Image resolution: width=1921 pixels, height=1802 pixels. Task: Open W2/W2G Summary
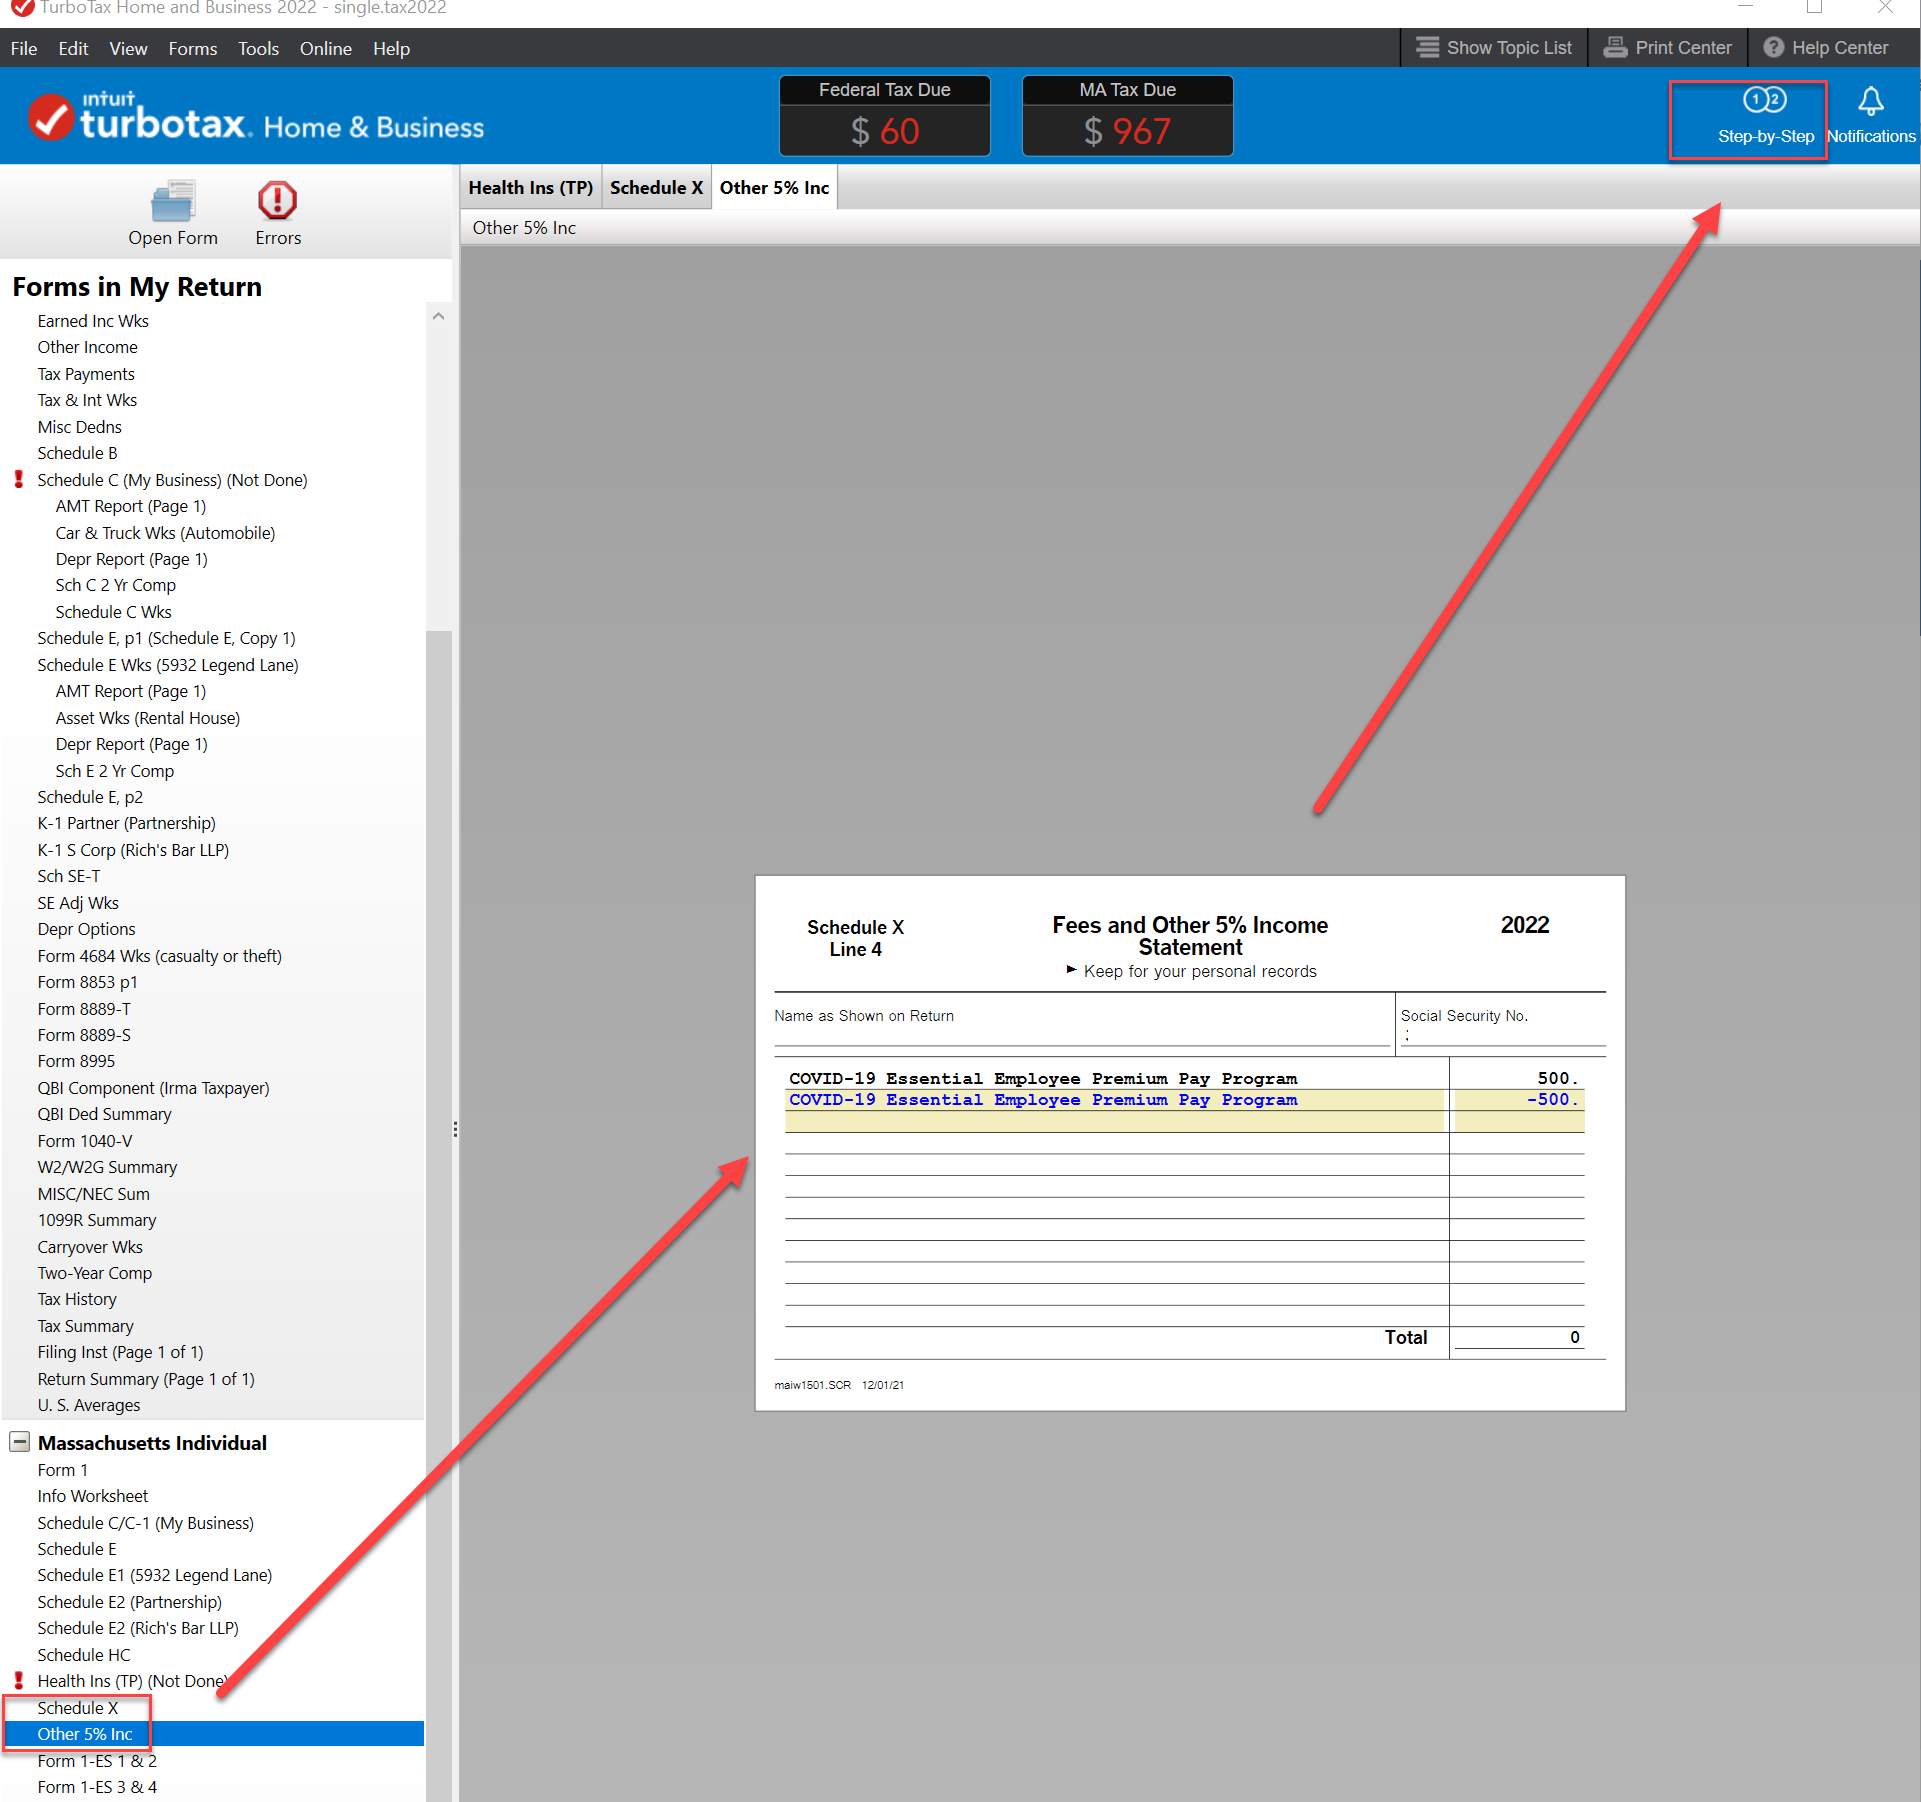pyautogui.click(x=107, y=1167)
